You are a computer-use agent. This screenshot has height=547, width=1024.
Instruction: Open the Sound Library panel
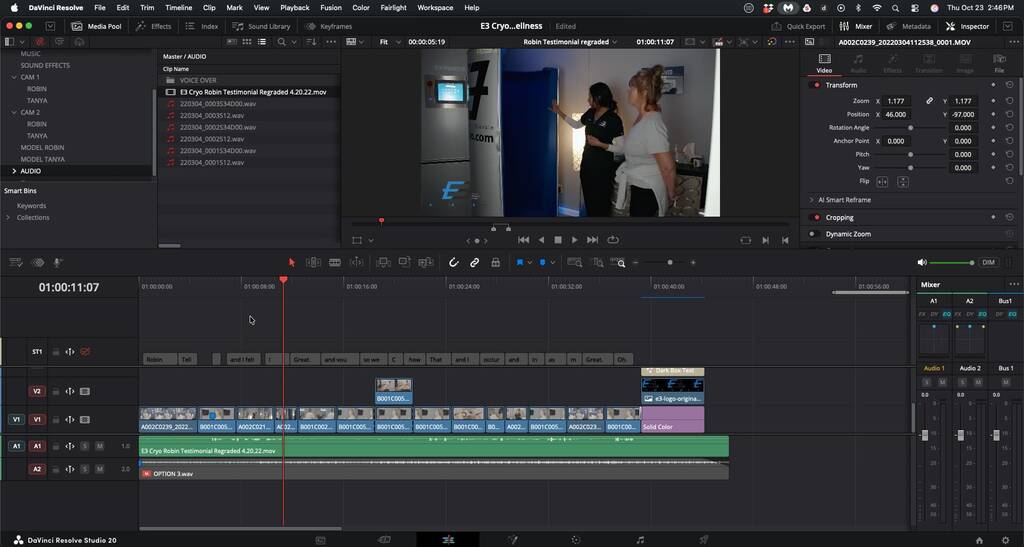point(263,26)
